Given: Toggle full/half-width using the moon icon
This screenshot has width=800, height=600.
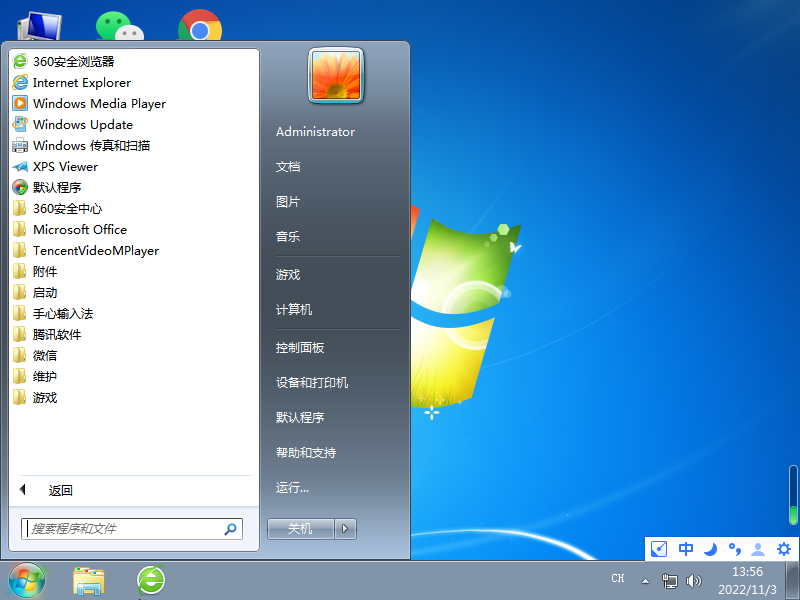Looking at the screenshot, I should (x=710, y=549).
